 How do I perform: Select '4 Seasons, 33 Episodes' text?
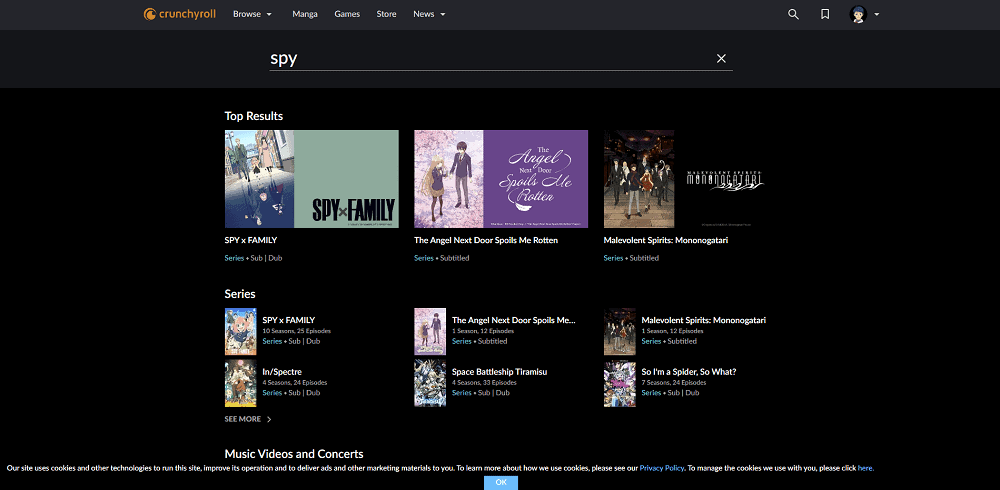pyautogui.click(x=484, y=383)
